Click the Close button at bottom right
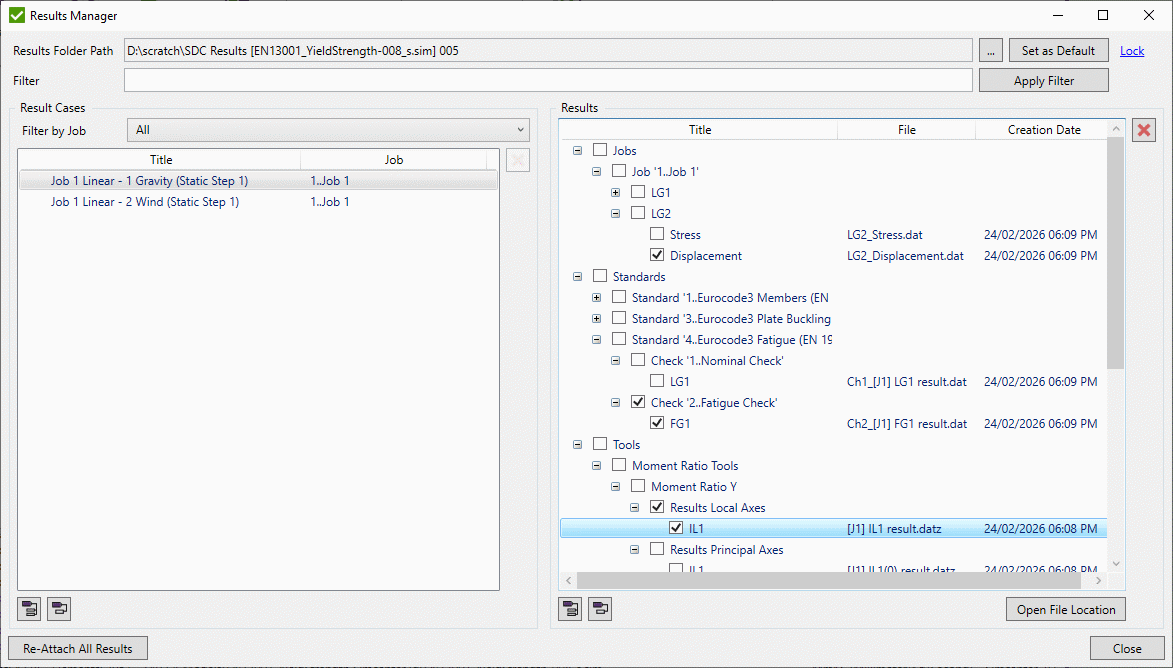 pos(1127,649)
